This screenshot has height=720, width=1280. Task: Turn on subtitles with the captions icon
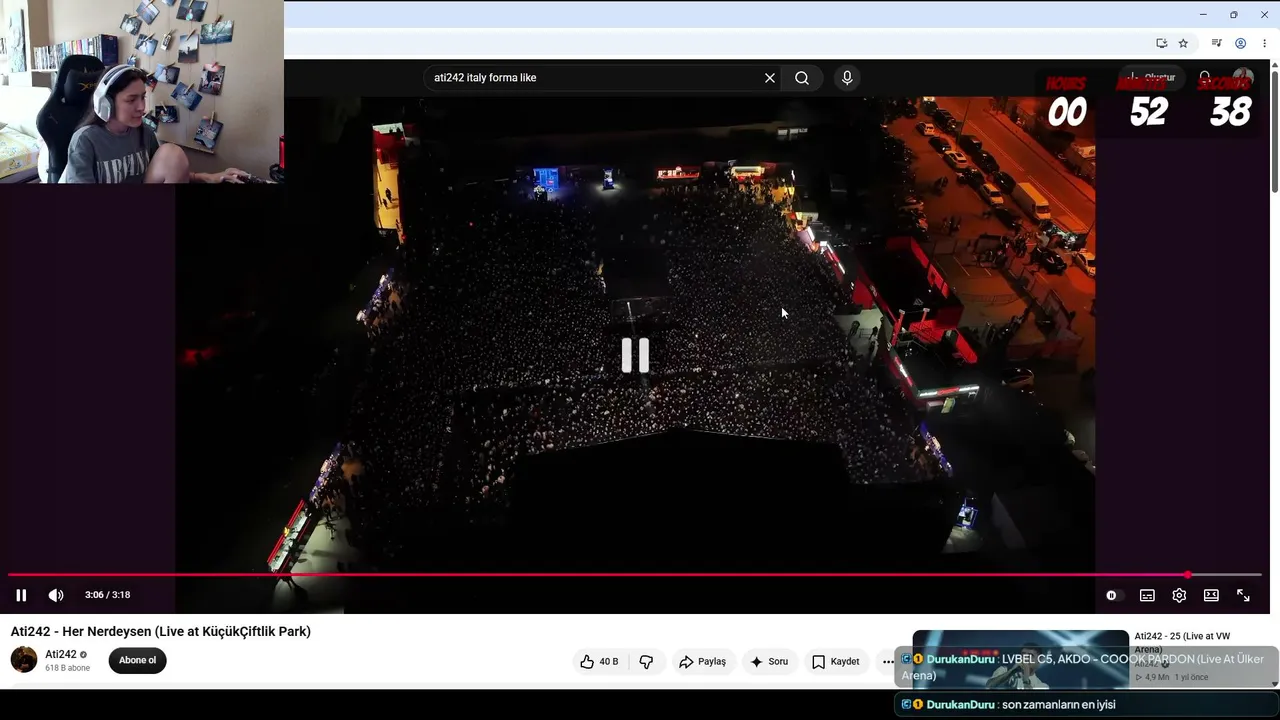point(1147,595)
